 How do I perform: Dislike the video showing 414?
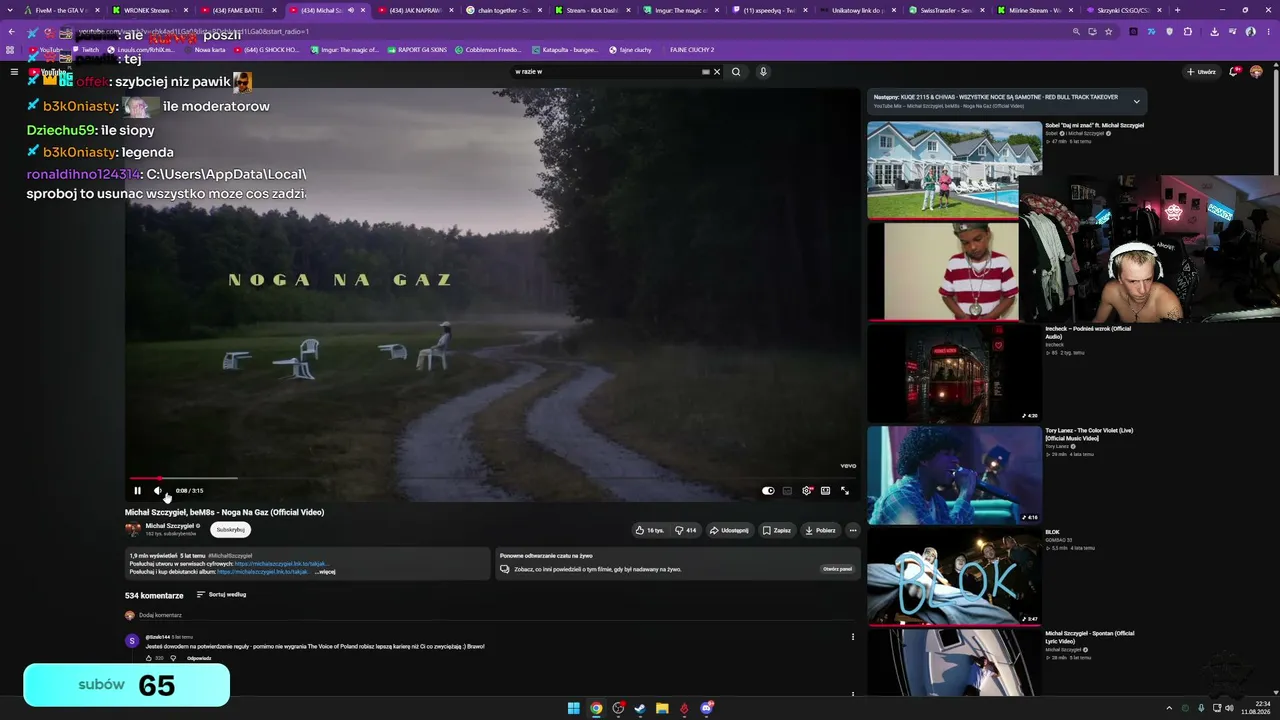[x=685, y=530]
